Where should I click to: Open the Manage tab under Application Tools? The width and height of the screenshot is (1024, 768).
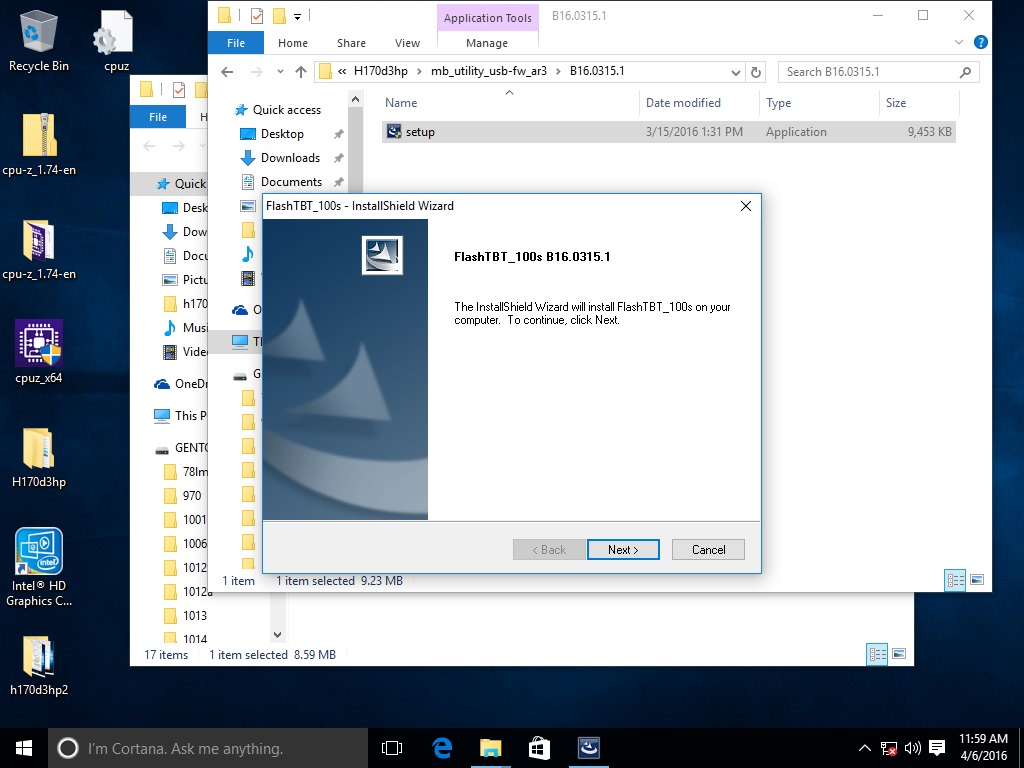pos(487,43)
